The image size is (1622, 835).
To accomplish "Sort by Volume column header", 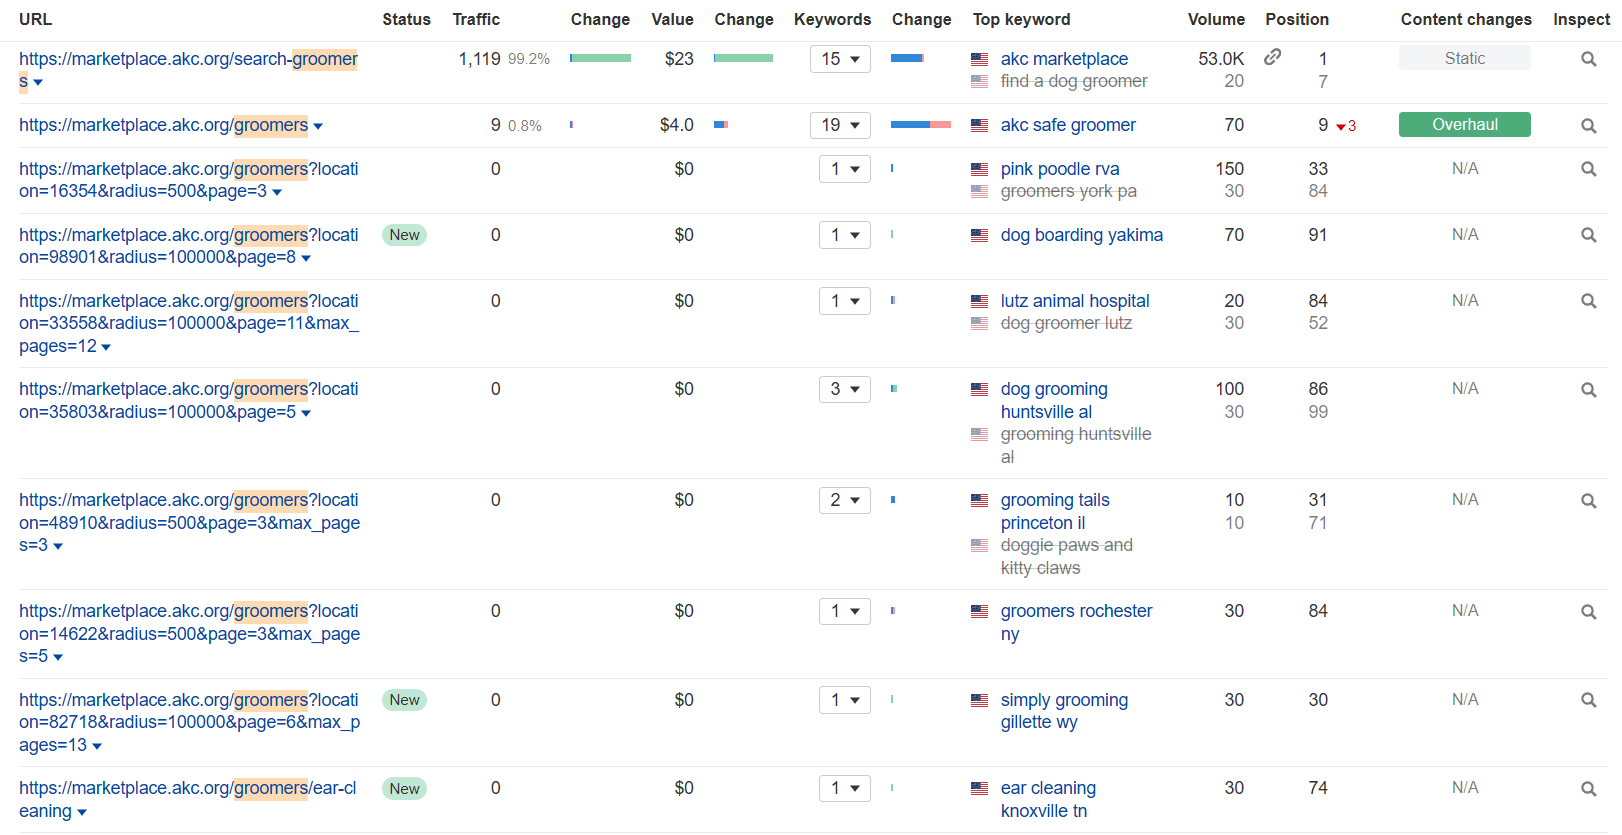I will (x=1216, y=19).
